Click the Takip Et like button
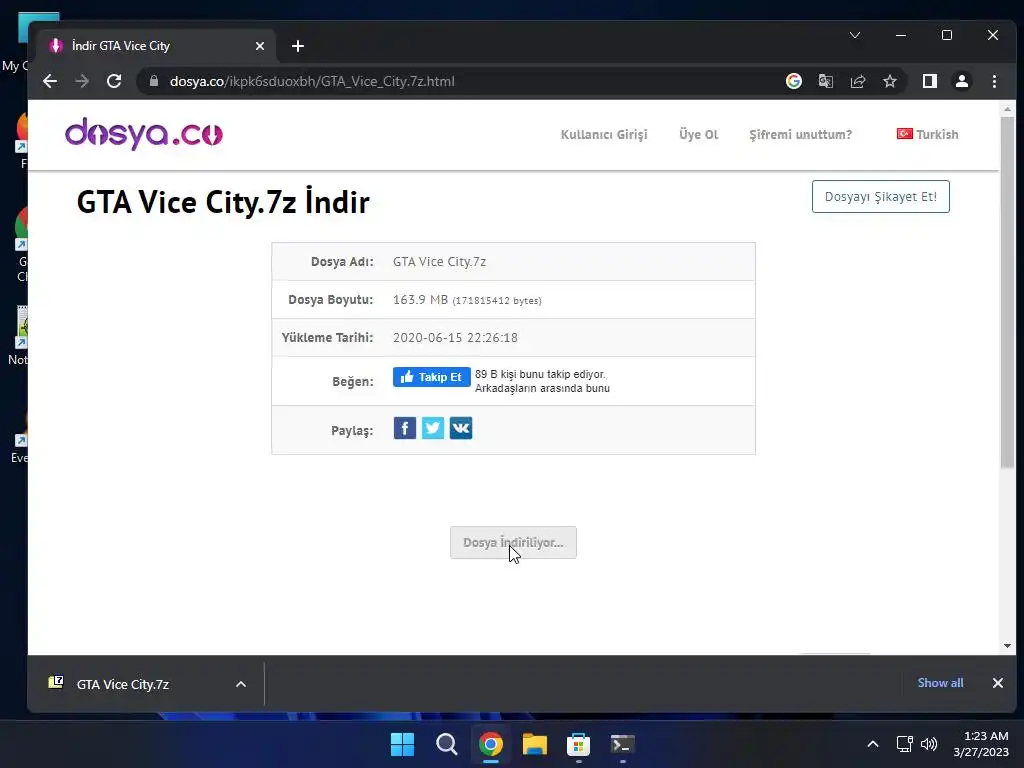The image size is (1024, 768). pyautogui.click(x=432, y=377)
